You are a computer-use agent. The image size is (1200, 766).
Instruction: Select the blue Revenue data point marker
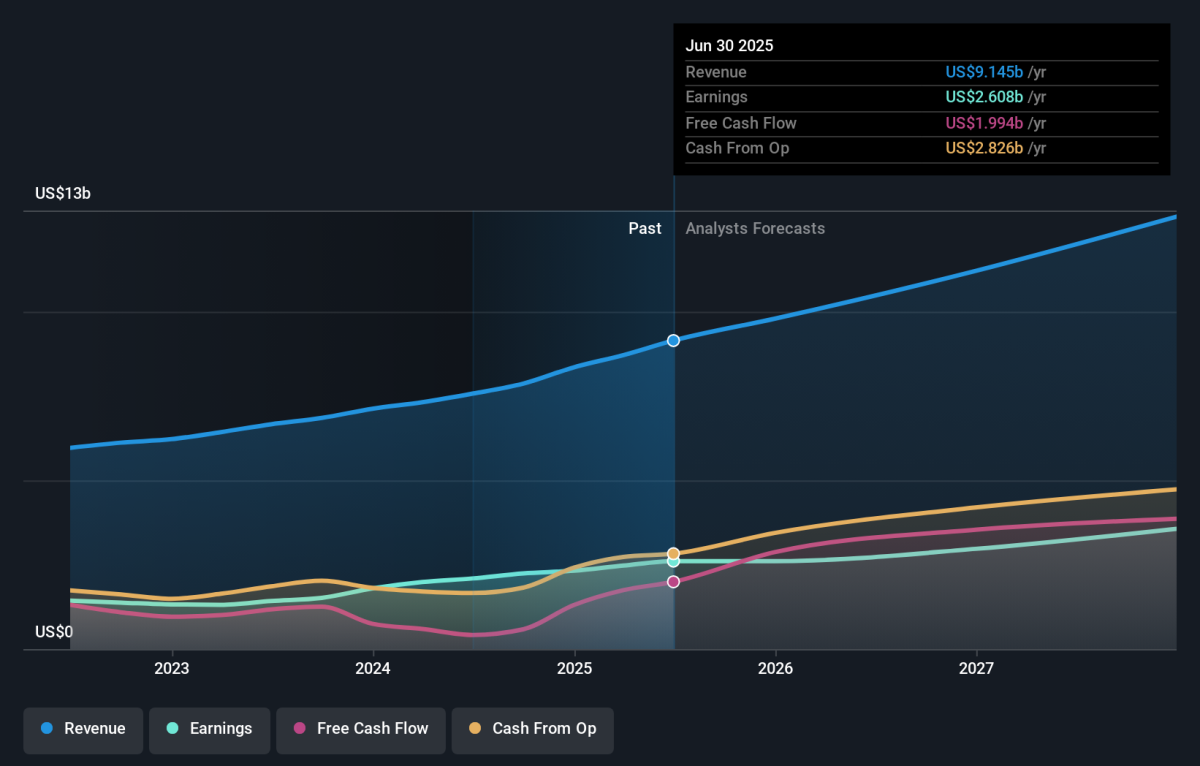coord(674,340)
